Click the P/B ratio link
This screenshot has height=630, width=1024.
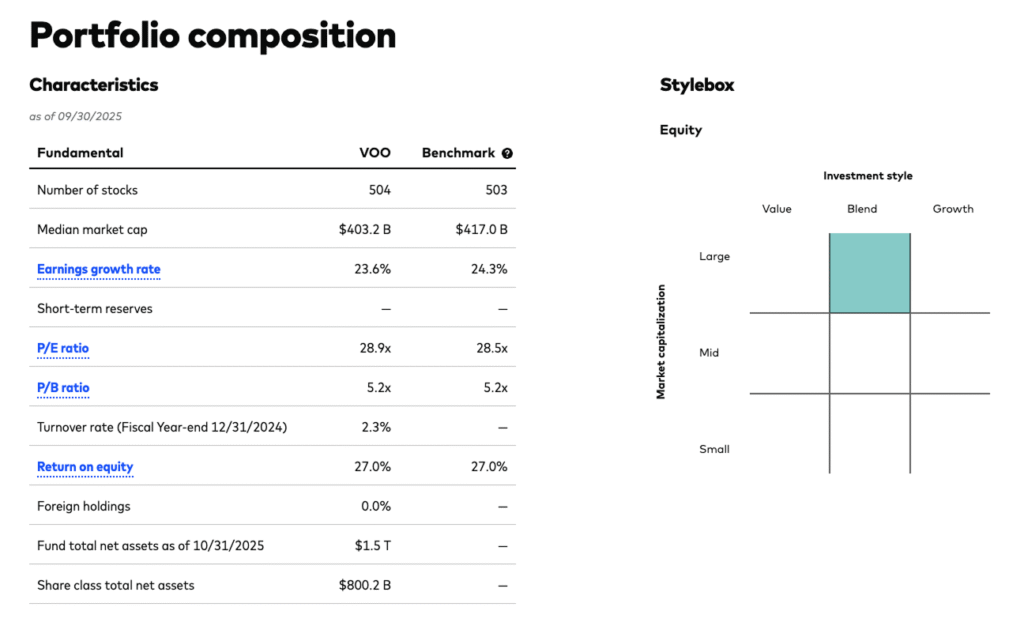tap(63, 388)
